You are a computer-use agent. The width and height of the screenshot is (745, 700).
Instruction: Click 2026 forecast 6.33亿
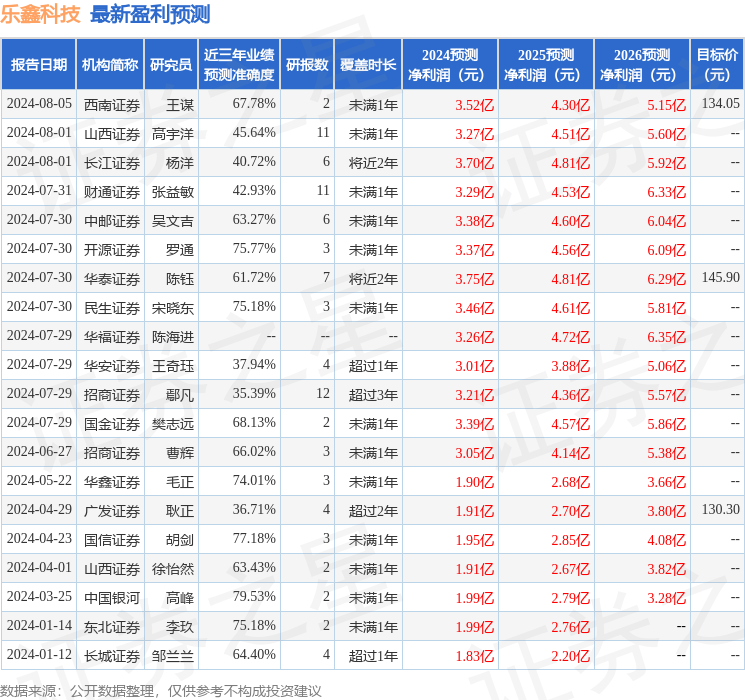pyautogui.click(x=667, y=192)
